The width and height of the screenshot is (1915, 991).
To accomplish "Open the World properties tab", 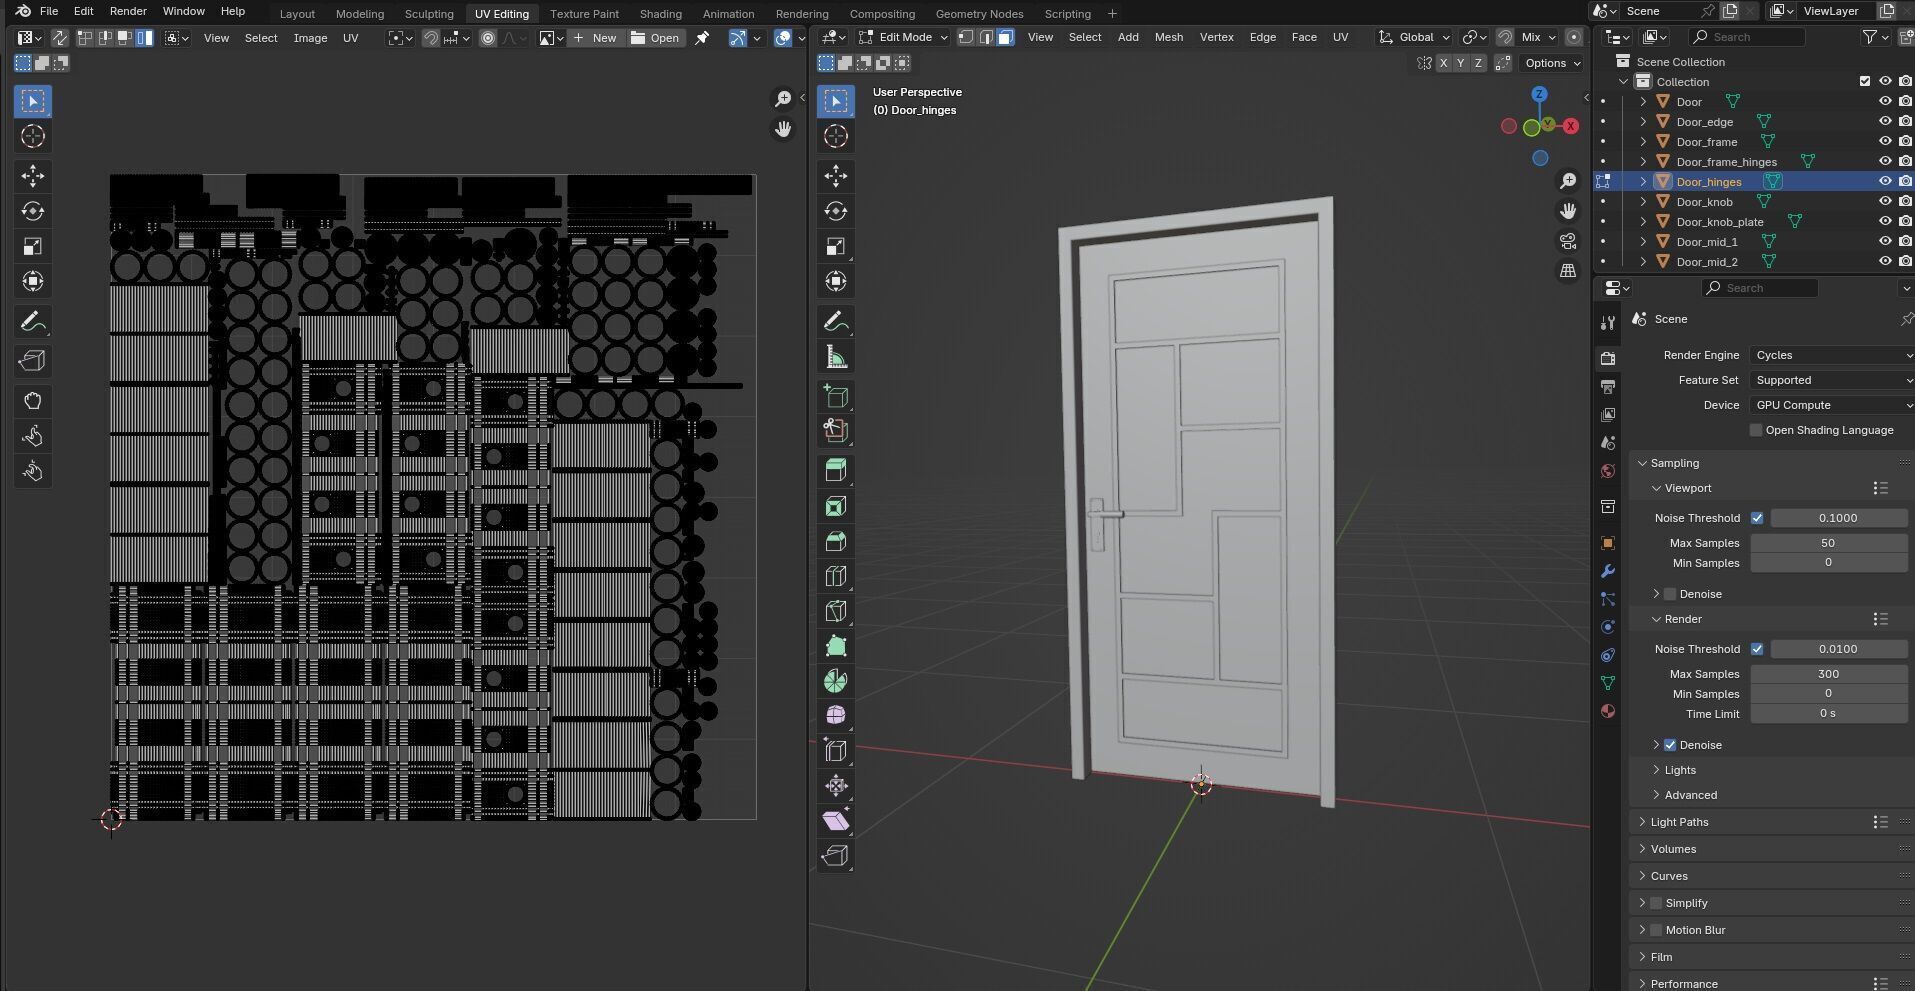I will pyautogui.click(x=1608, y=471).
